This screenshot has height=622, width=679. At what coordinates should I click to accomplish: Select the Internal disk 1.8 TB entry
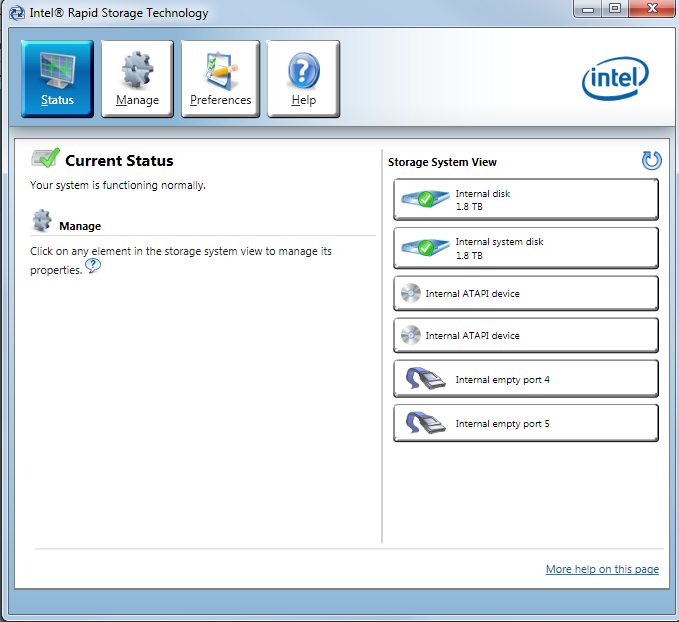(526, 199)
